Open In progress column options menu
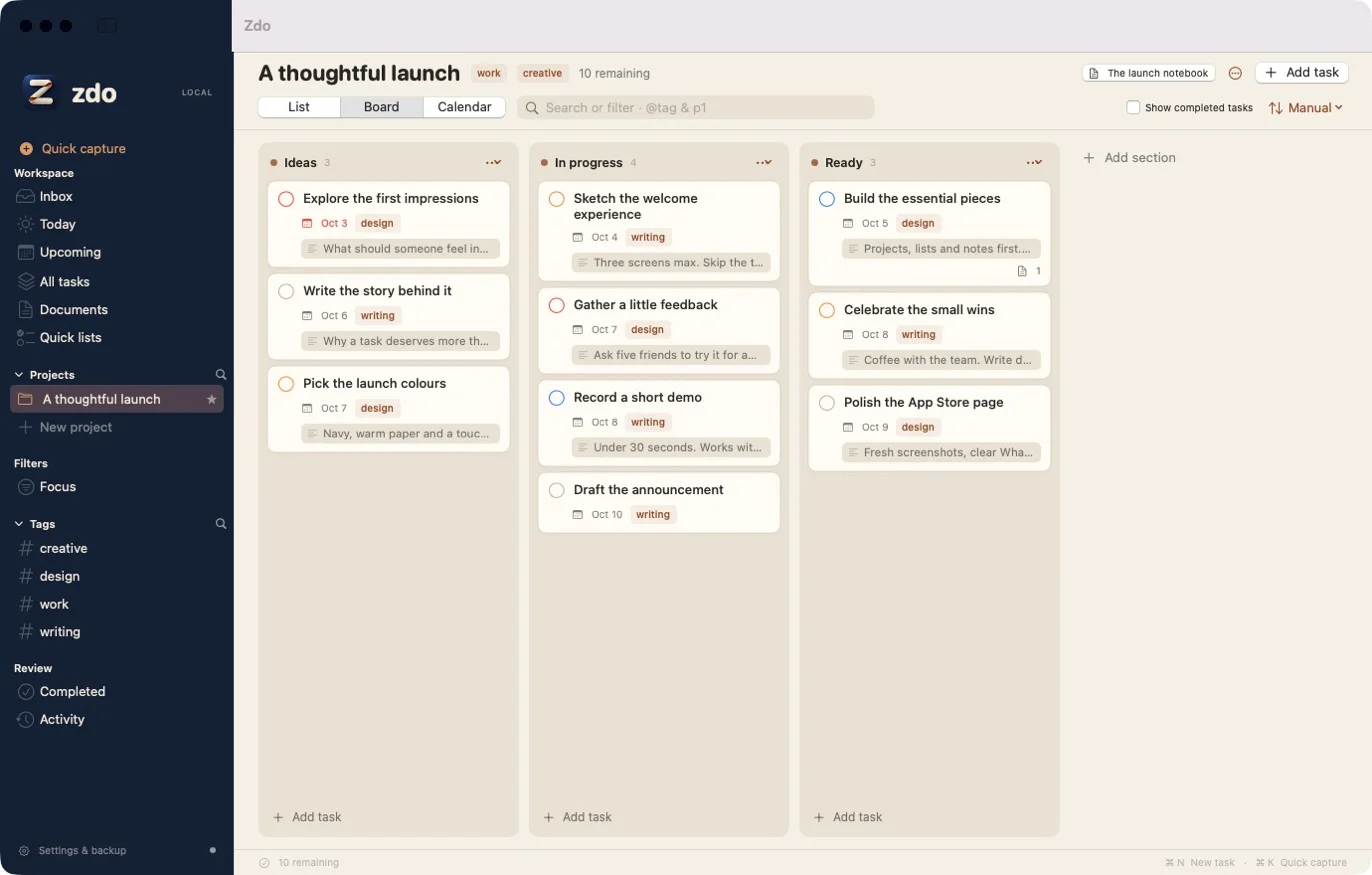Screen dimensions: 1372x875 point(764,162)
